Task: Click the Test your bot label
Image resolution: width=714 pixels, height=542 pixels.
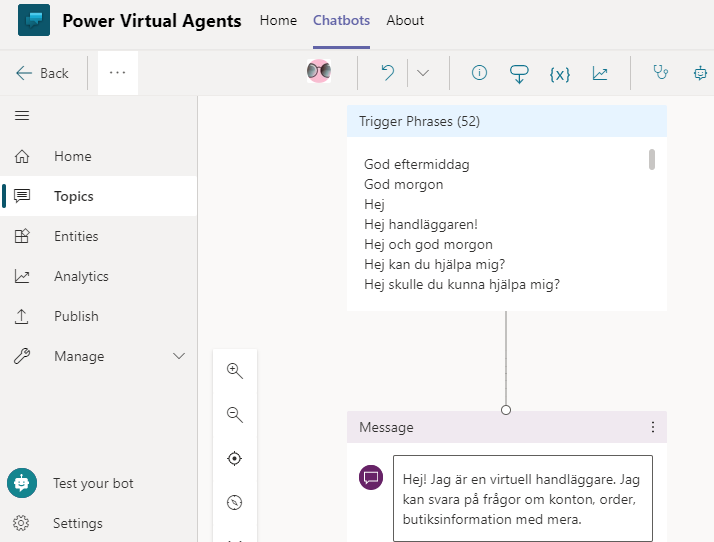Action: coord(93,483)
